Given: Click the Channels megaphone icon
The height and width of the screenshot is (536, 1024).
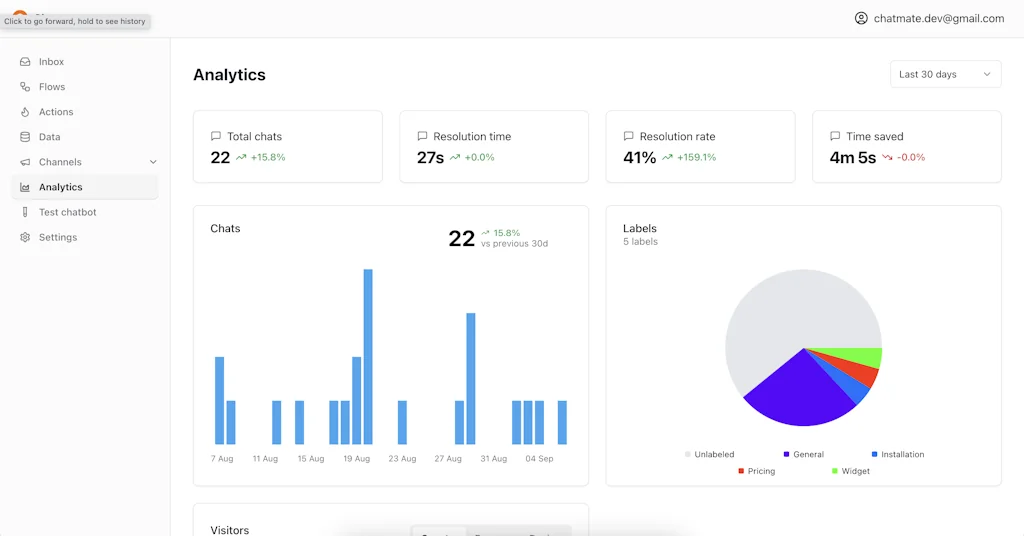Looking at the screenshot, I should (x=25, y=162).
